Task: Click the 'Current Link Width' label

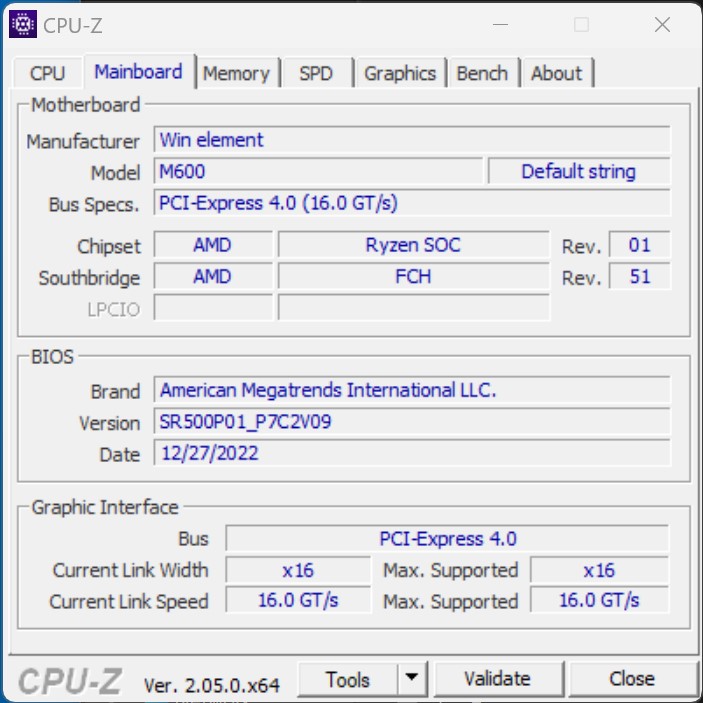Action: (x=130, y=570)
